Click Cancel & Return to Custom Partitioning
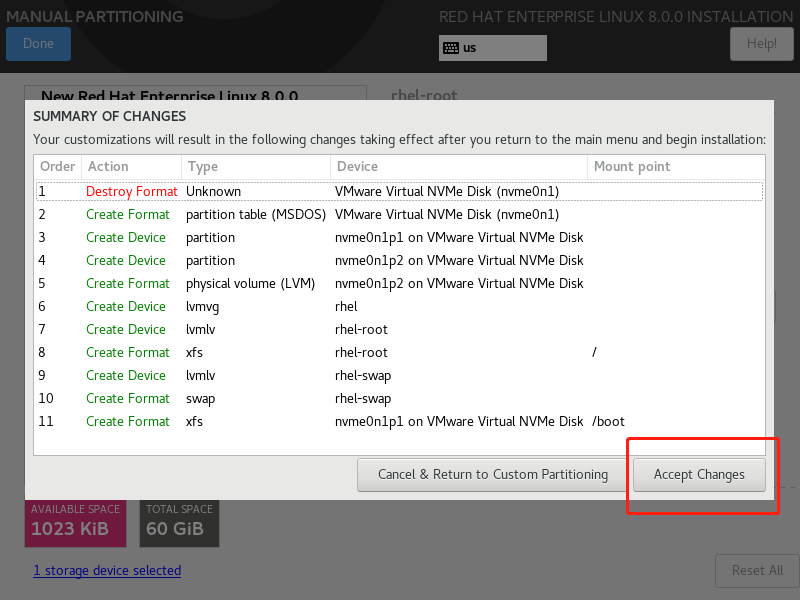This screenshot has height=600, width=800. (x=493, y=474)
